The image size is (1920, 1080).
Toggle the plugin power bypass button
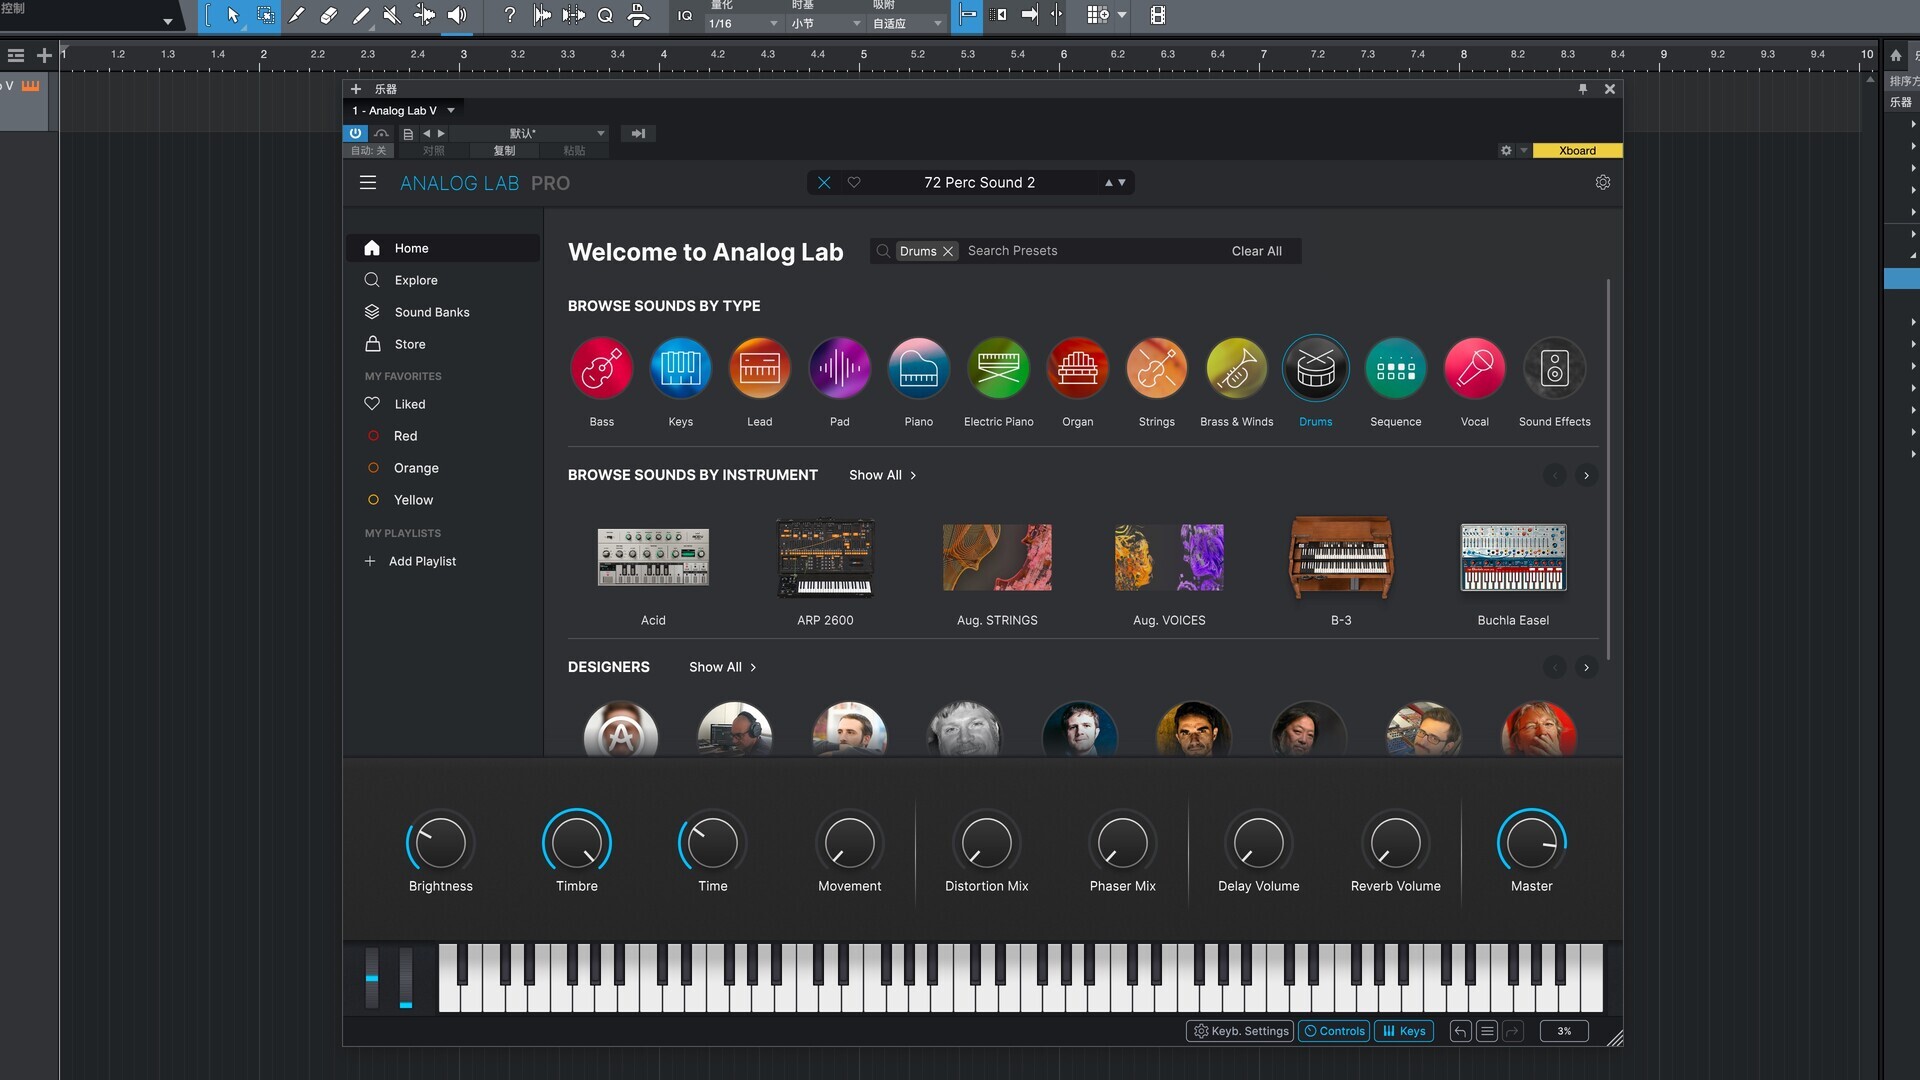[x=355, y=133]
